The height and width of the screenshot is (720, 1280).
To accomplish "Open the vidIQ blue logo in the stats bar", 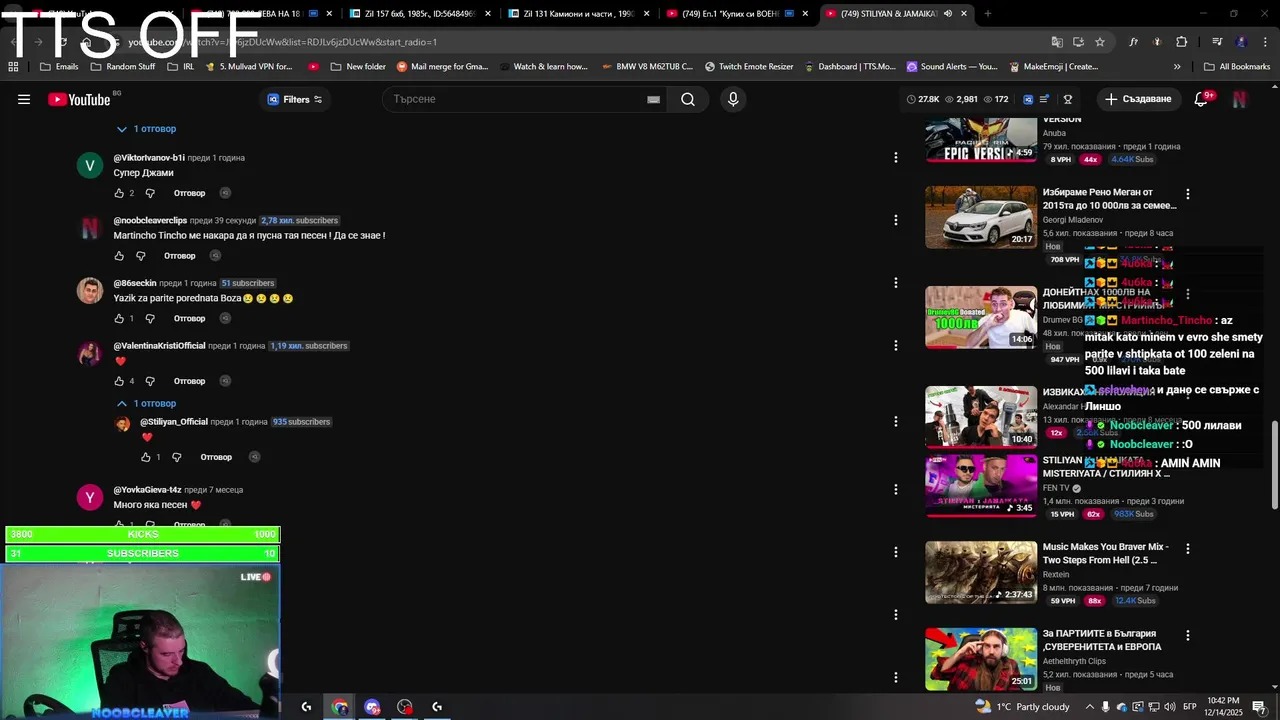I will (1028, 99).
